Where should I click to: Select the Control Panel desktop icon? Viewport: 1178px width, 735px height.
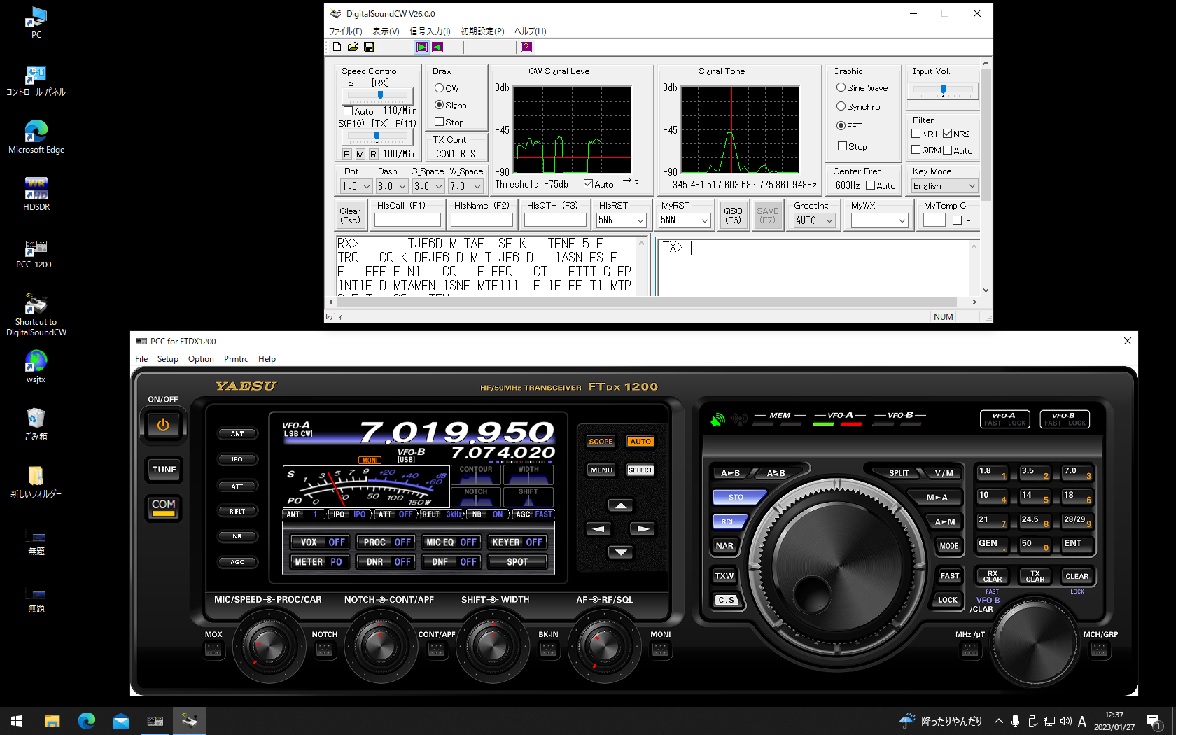36,81
